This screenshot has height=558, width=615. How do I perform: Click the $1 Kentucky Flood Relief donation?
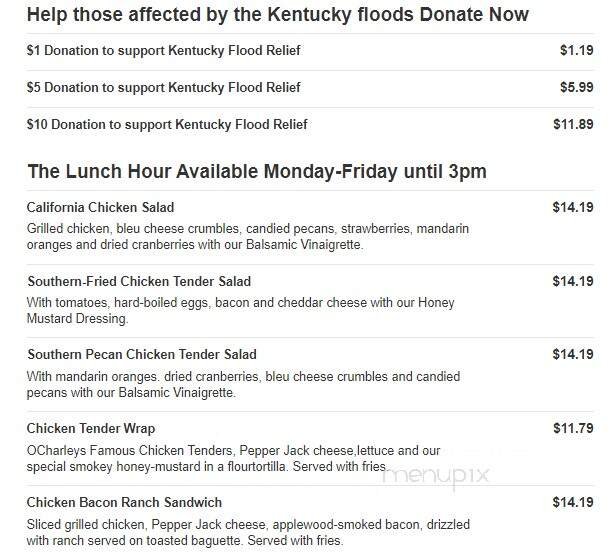(164, 50)
